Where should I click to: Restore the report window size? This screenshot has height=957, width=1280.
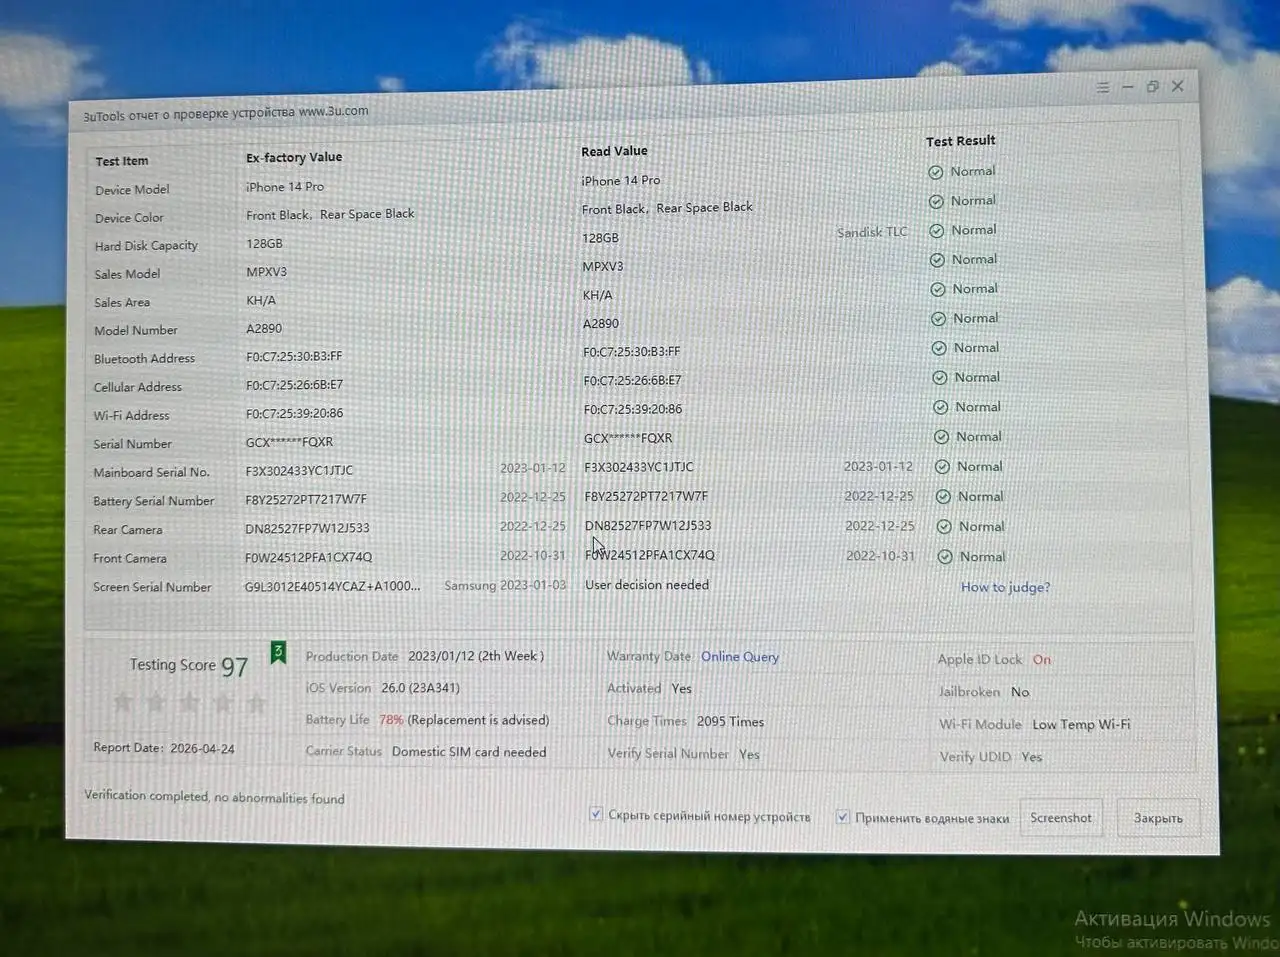[1152, 87]
